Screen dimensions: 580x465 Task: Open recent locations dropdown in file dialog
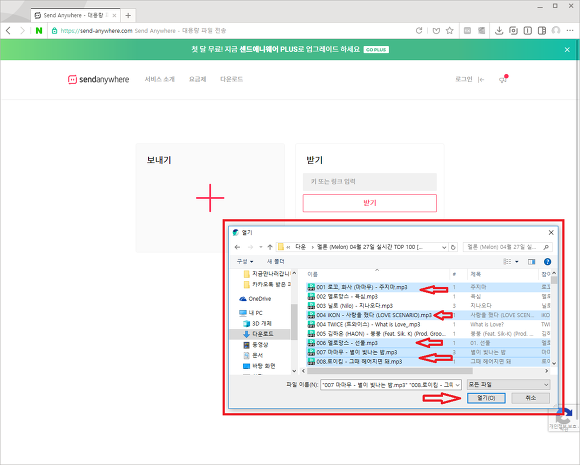click(x=261, y=247)
